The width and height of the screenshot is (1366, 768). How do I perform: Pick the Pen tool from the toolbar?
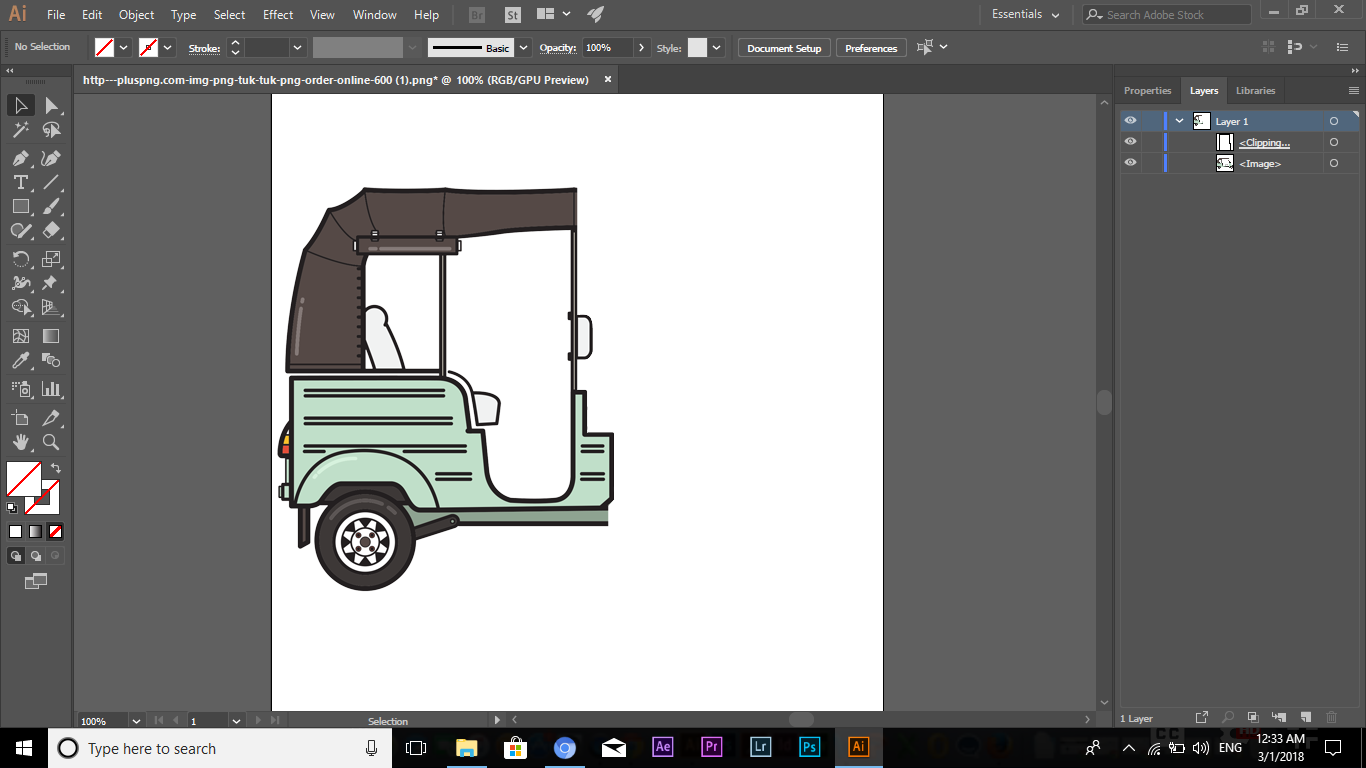pyautogui.click(x=21, y=158)
